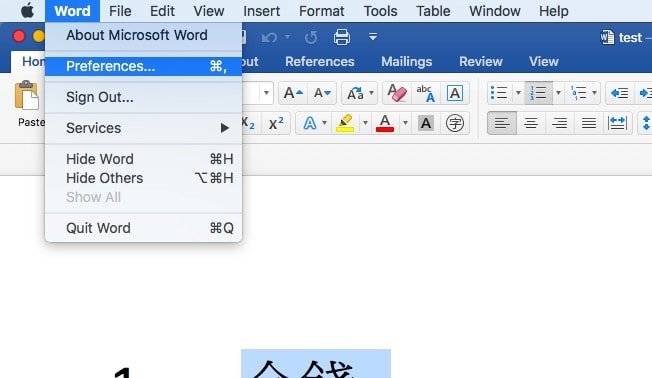Image resolution: width=652 pixels, height=378 pixels.
Task: Click the Undo arrow icon
Action: tap(269, 37)
